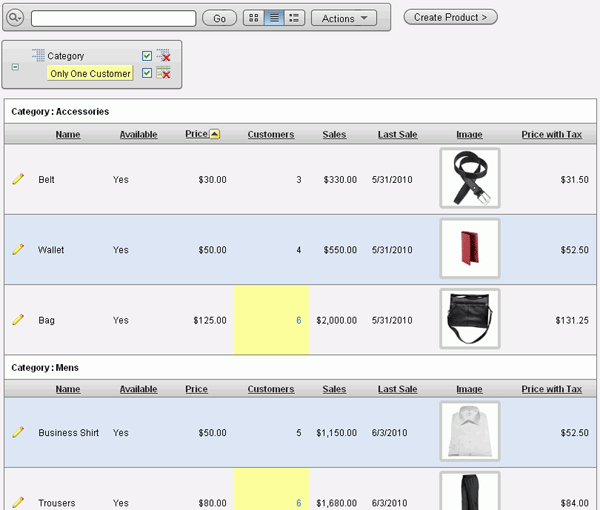Open Customers column header in Mens
The height and width of the screenshot is (510, 600).
point(271,389)
